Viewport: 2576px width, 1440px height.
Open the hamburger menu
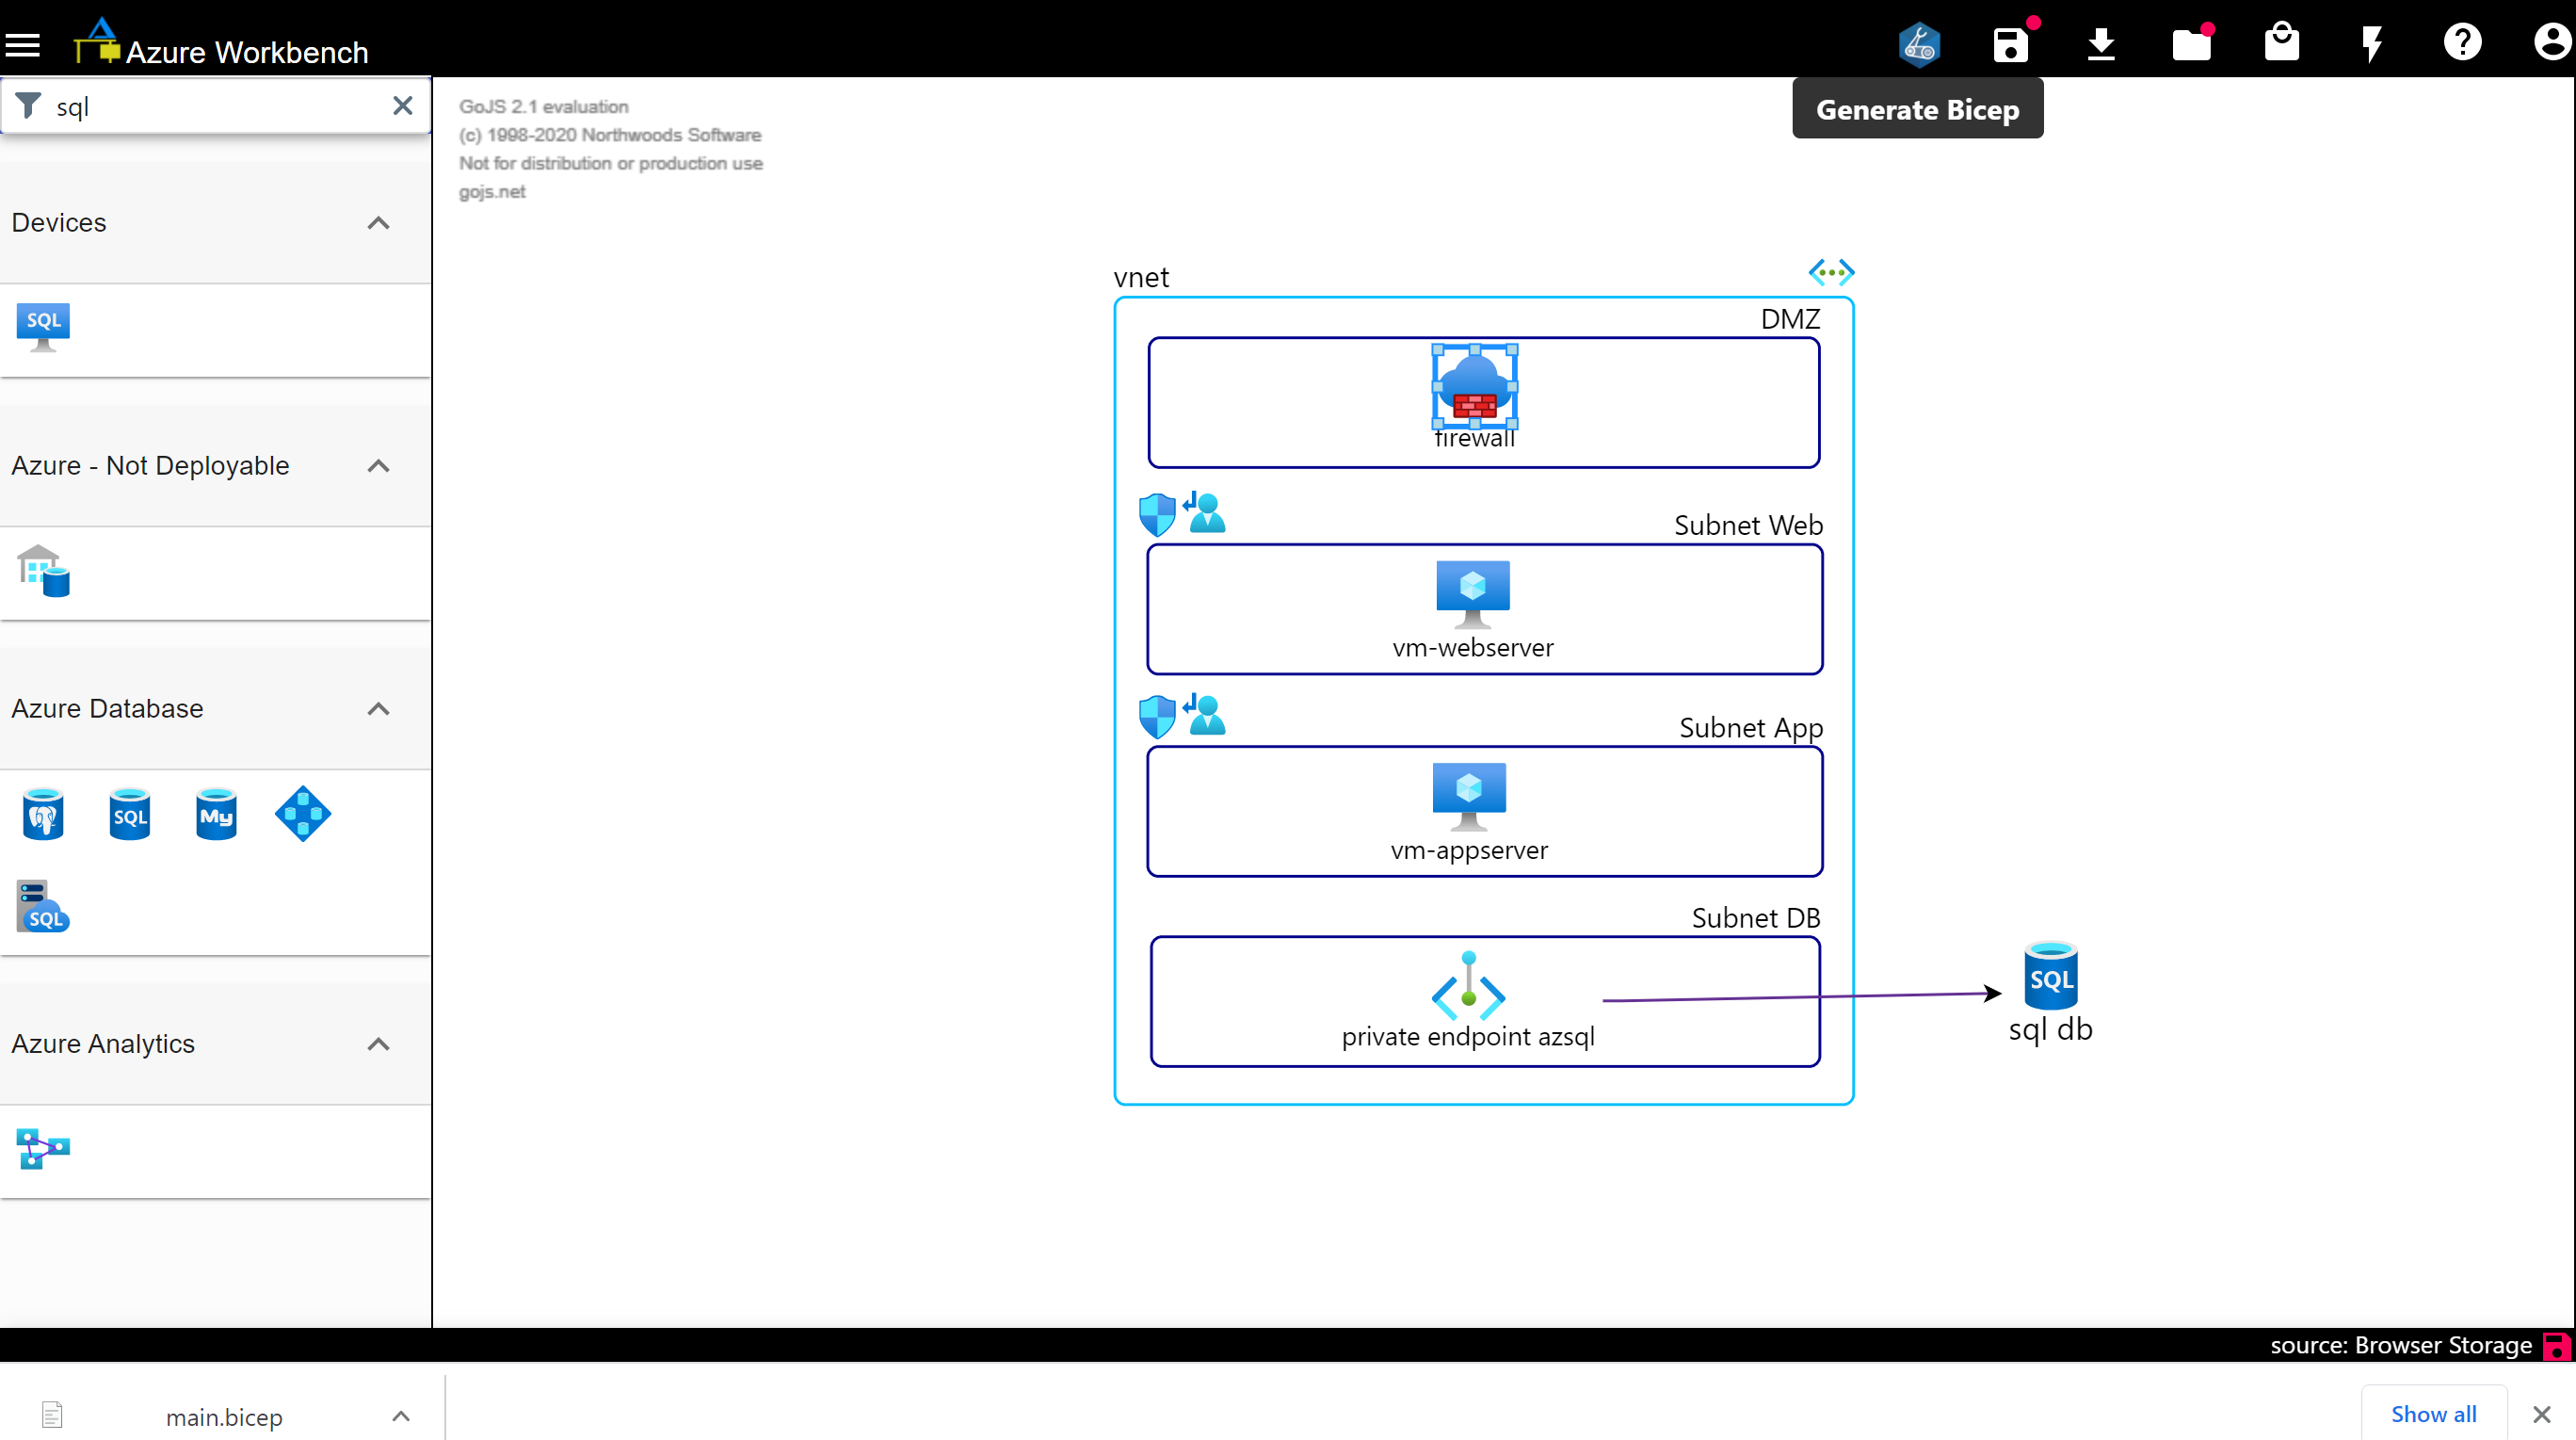tap(22, 45)
